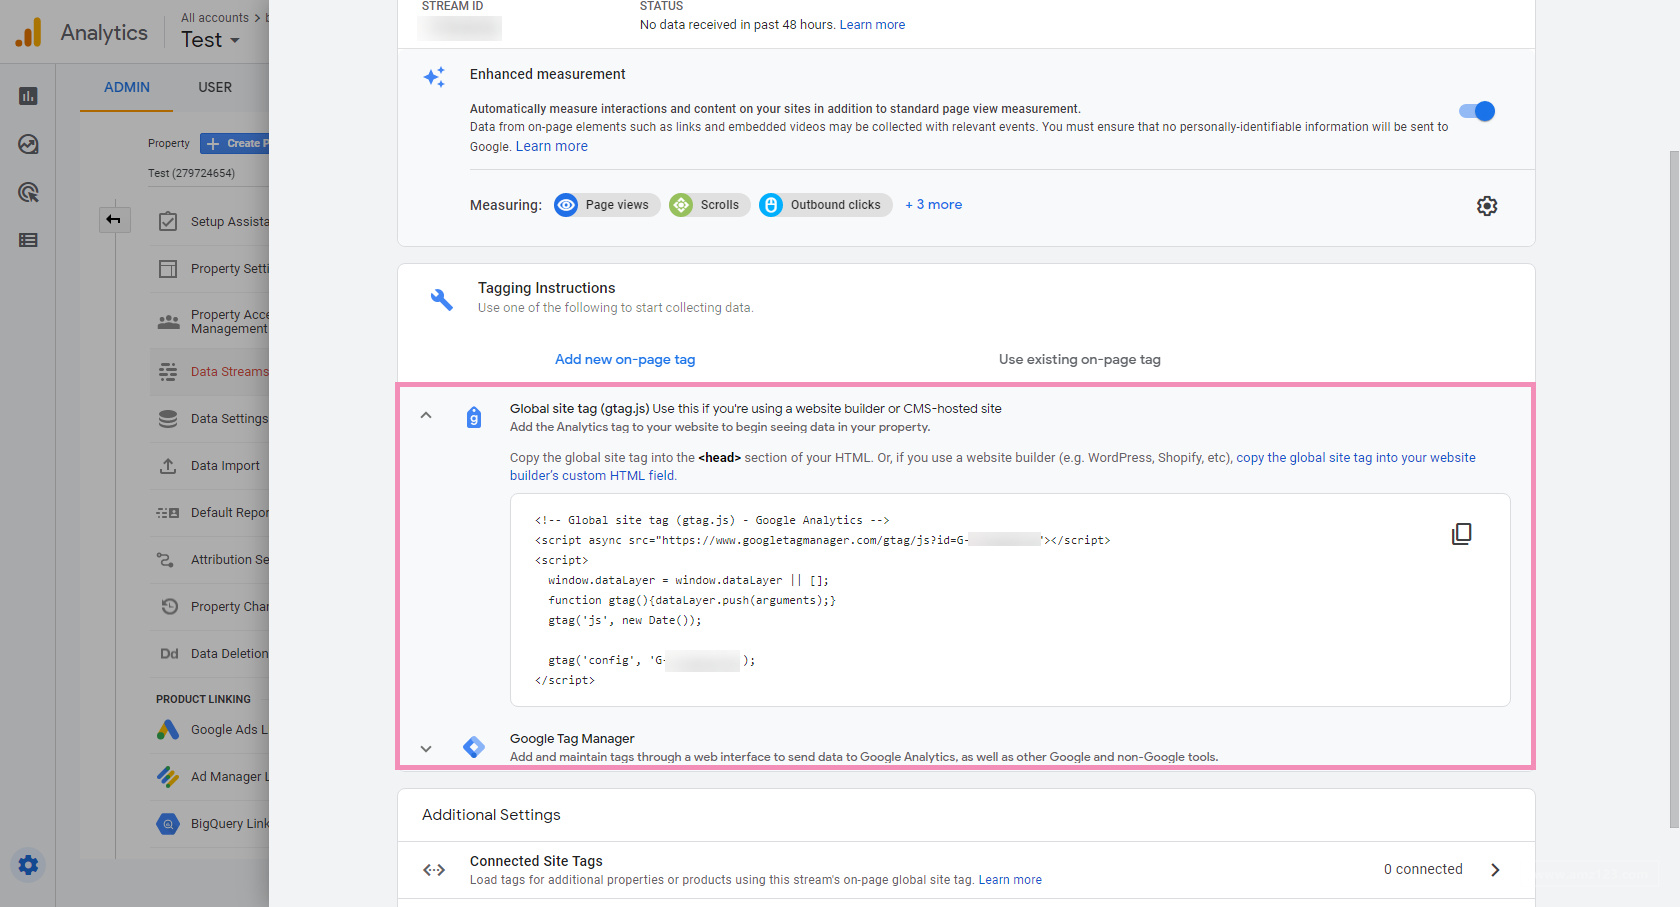Select the Use existing on-page tag tab
The height and width of the screenshot is (907, 1680).
pos(1080,360)
